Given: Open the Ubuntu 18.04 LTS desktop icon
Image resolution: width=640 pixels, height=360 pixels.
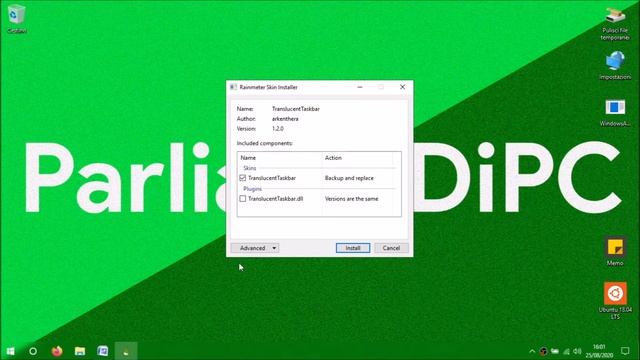Looking at the screenshot, I should (x=615, y=300).
